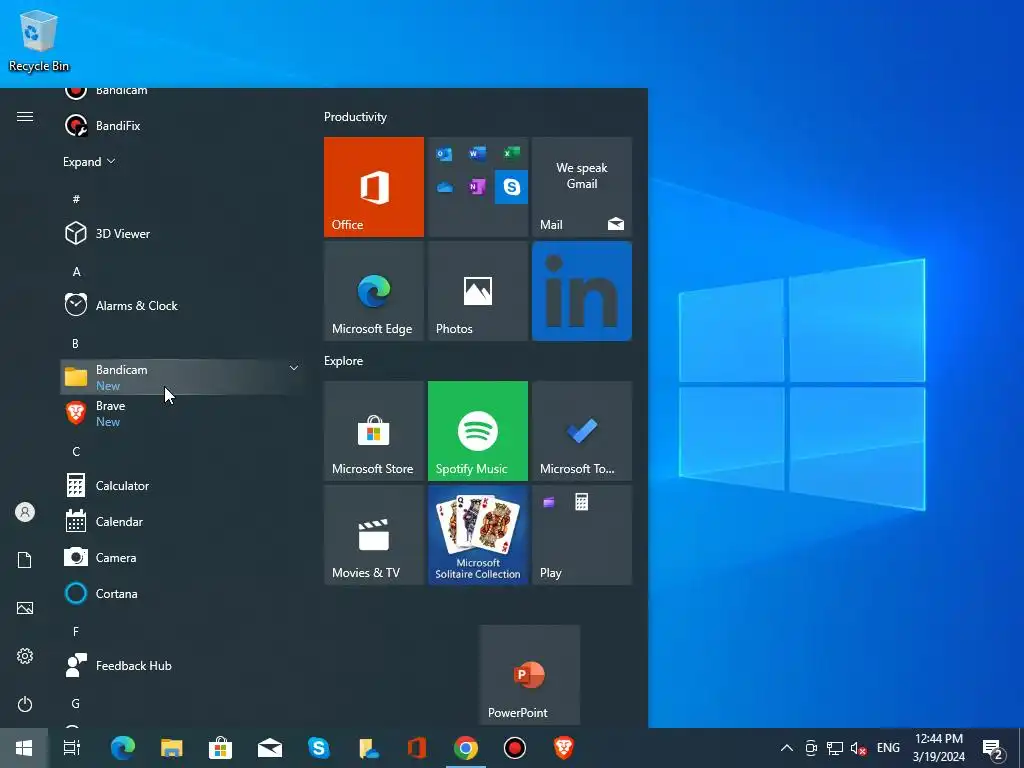Expand the Bandicam folder in app list

click(182, 377)
